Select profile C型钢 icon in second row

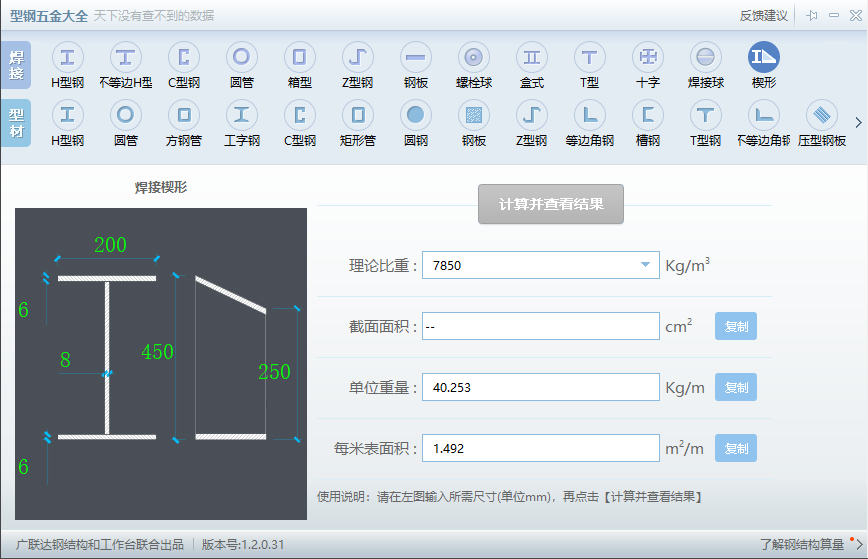[x=299, y=115]
